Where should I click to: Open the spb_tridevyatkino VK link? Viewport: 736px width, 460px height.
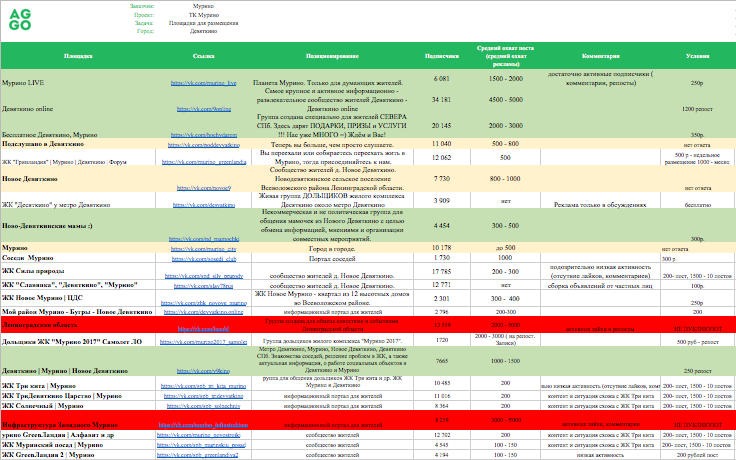tap(204, 396)
